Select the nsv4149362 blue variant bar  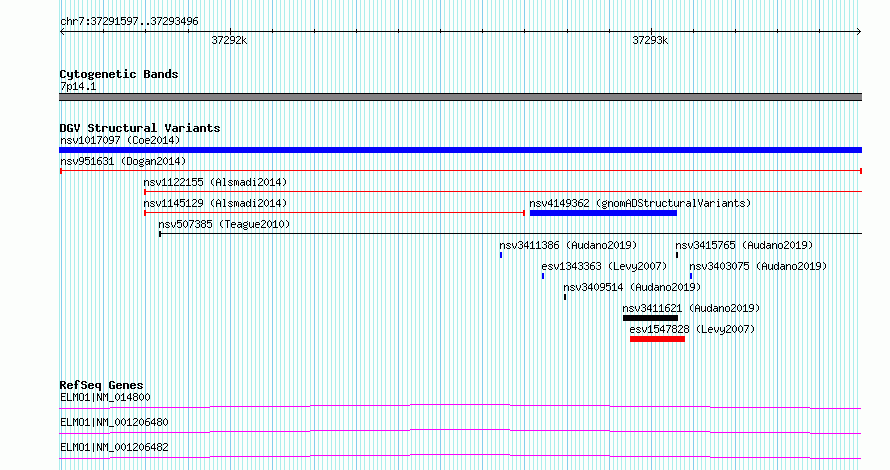(603, 213)
